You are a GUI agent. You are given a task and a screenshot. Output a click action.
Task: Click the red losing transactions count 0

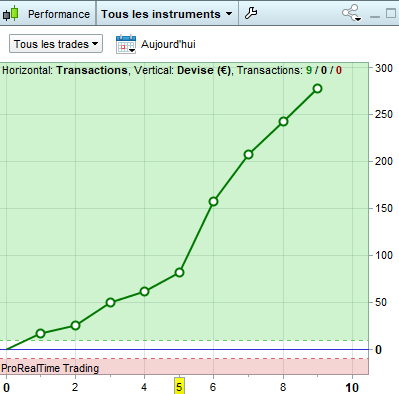[x=339, y=70]
